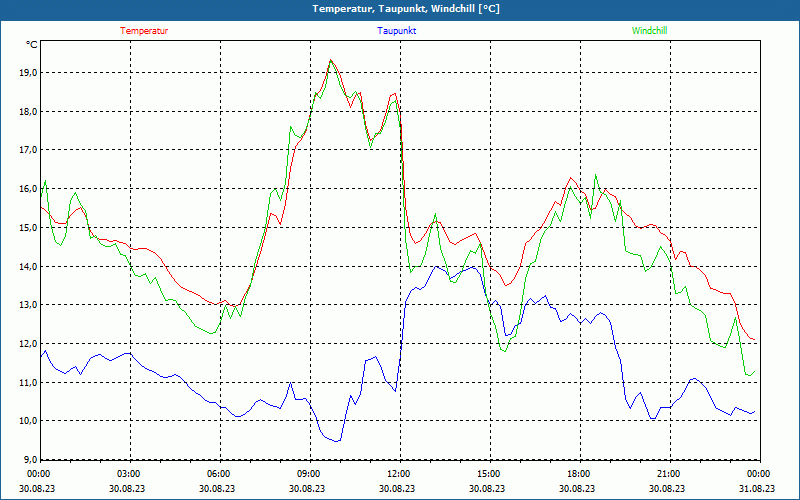800x500 pixels.
Task: Click the 31.08.23 date label
Action: [x=757, y=488]
